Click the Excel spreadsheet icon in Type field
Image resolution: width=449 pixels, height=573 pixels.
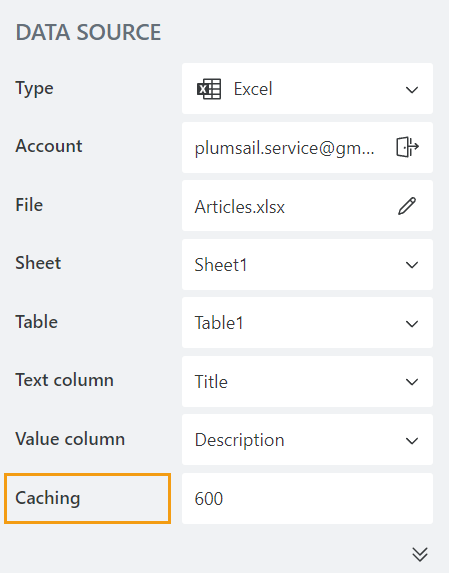click(209, 89)
